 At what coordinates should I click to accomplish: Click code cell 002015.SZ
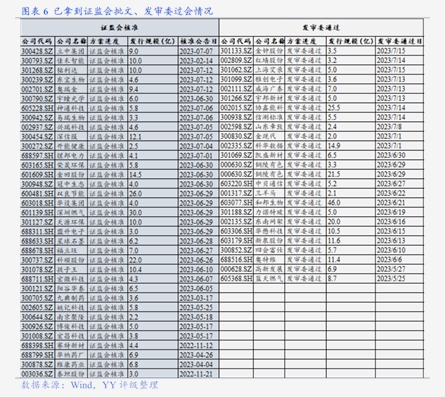pyautogui.click(x=236, y=108)
